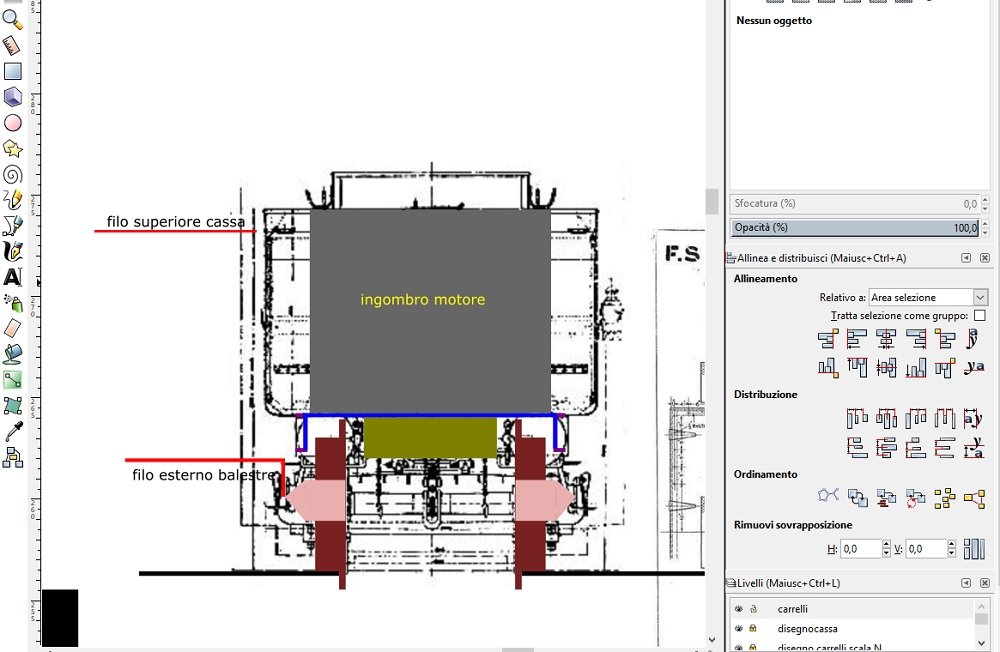Image resolution: width=1000 pixels, height=652 pixels.
Task: Enable 'Tratta selezione come gruppo' checkbox
Action: [x=979, y=316]
